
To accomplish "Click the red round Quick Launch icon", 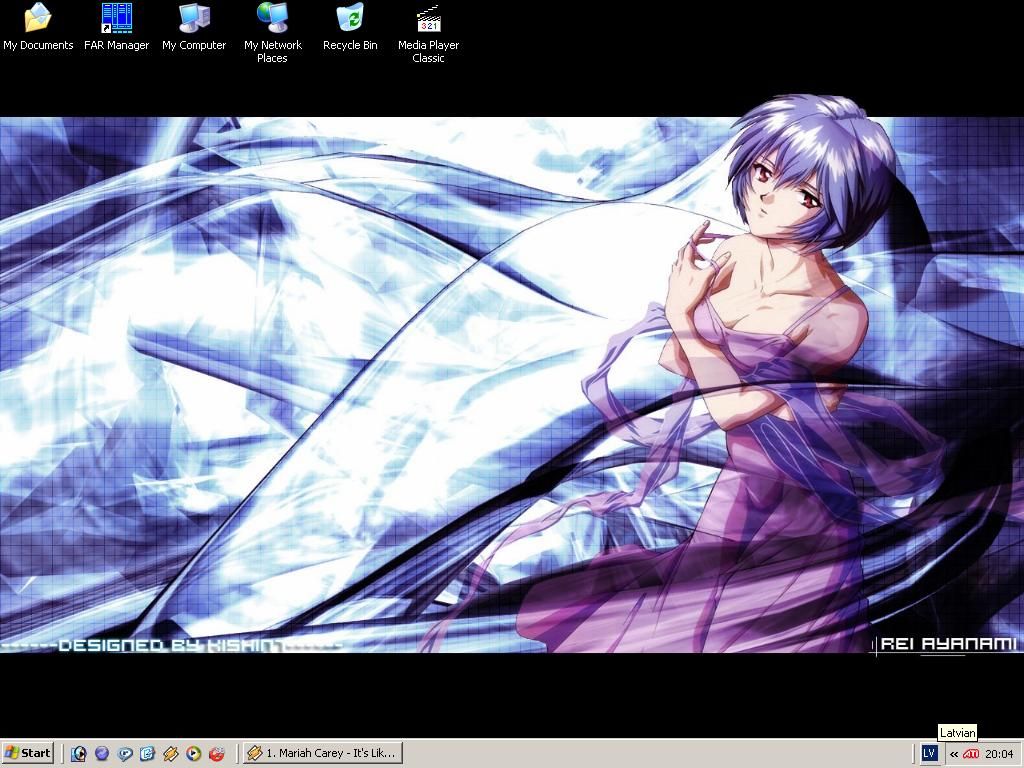I will tap(217, 754).
